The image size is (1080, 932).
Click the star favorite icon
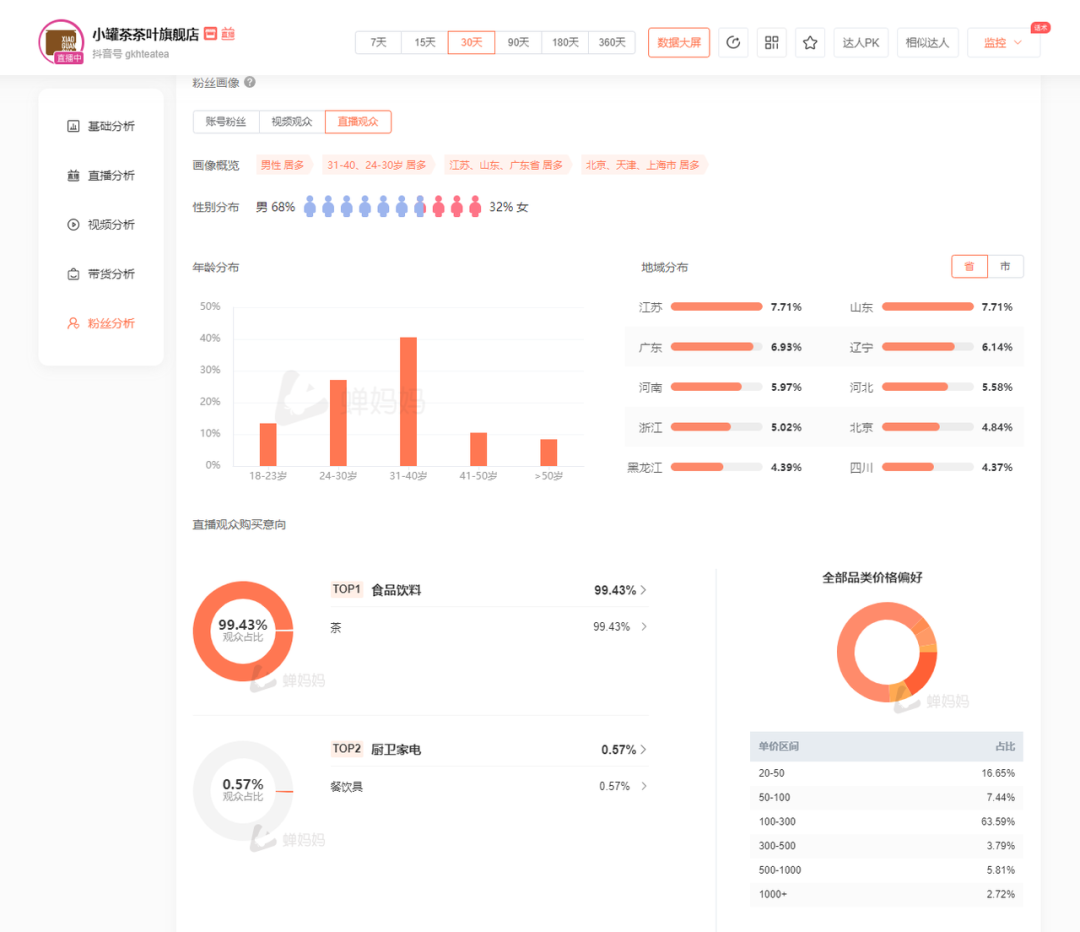click(x=810, y=43)
